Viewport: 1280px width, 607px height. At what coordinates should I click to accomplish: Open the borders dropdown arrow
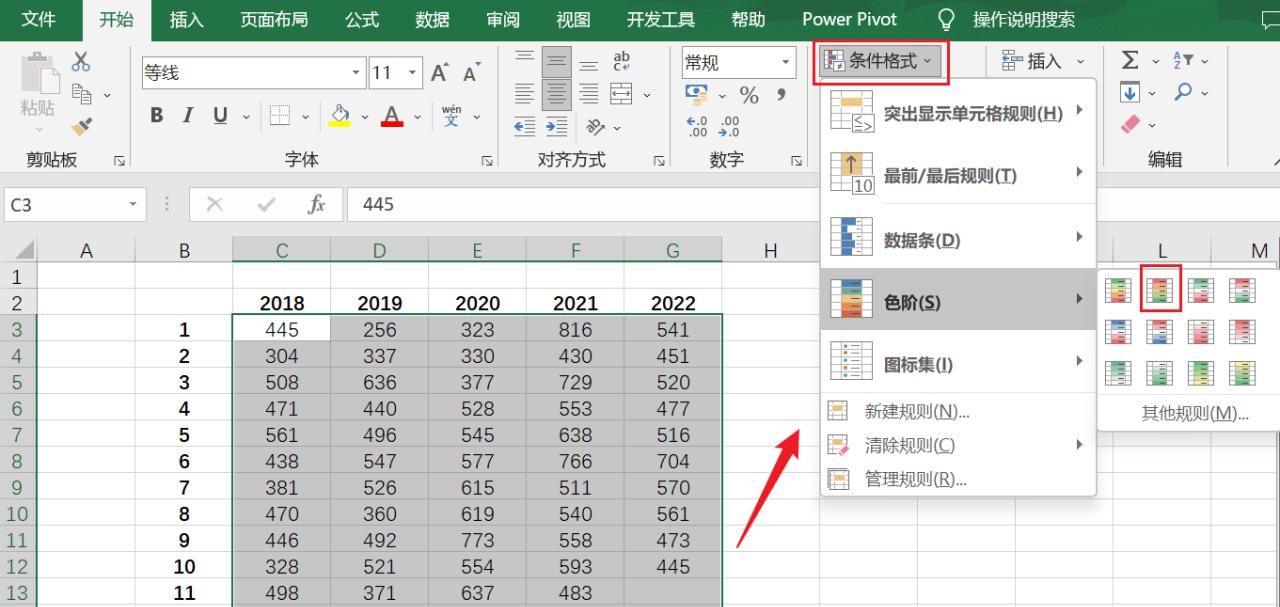[305, 117]
